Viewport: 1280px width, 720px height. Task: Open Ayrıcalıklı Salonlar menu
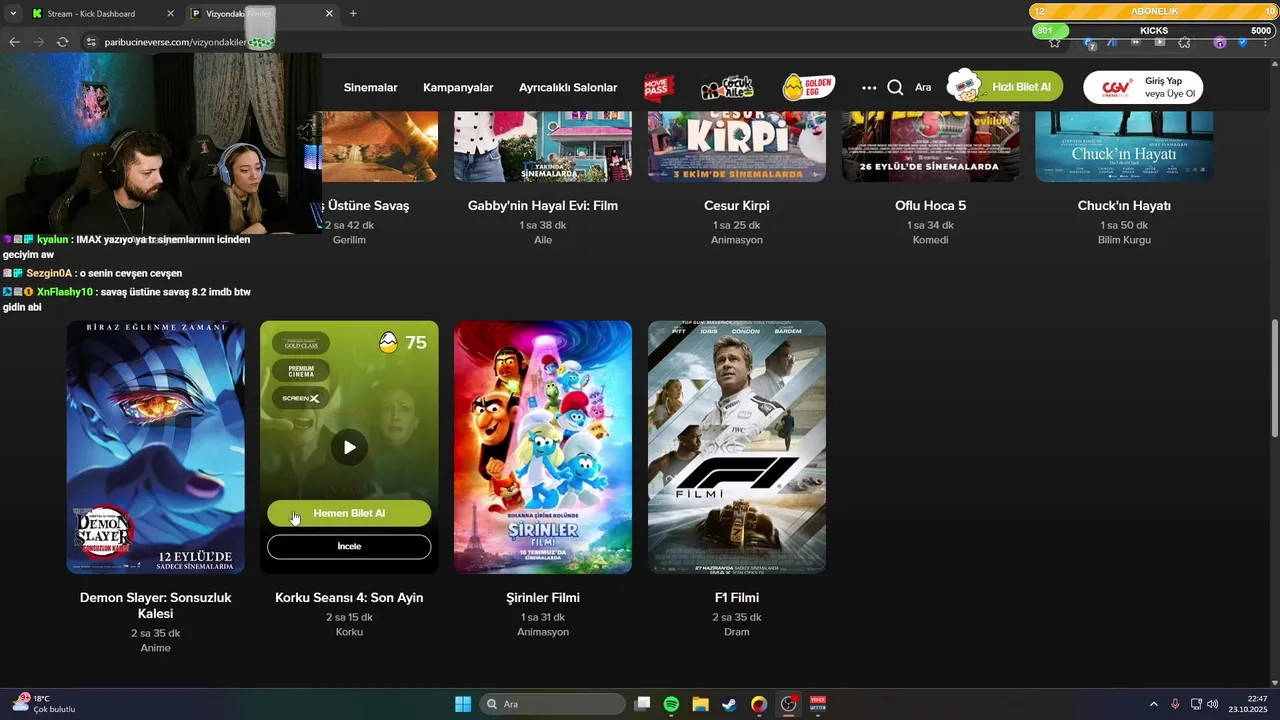568,87
